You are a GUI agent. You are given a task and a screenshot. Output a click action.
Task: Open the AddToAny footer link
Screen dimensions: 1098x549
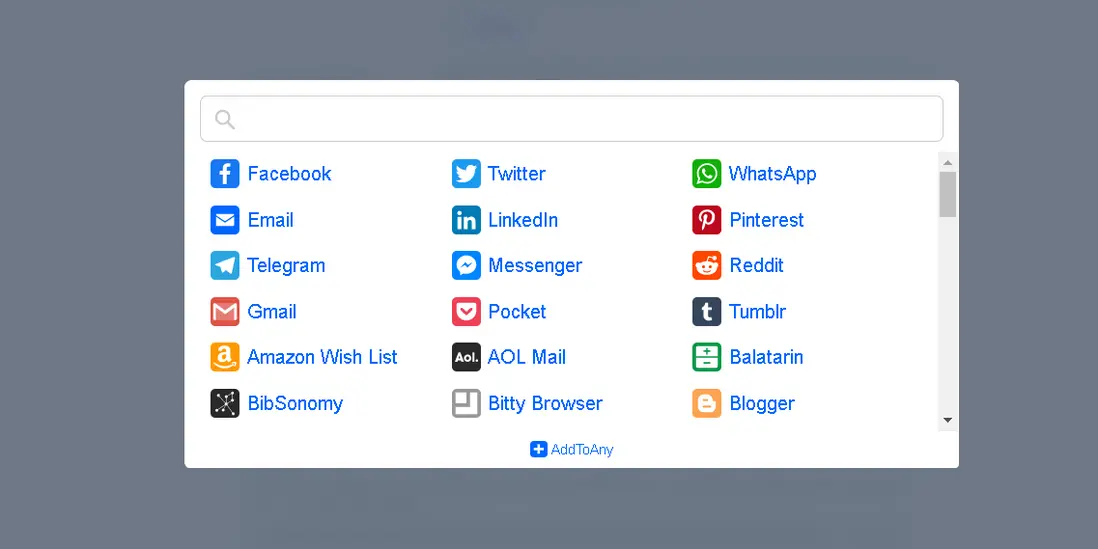click(571, 450)
